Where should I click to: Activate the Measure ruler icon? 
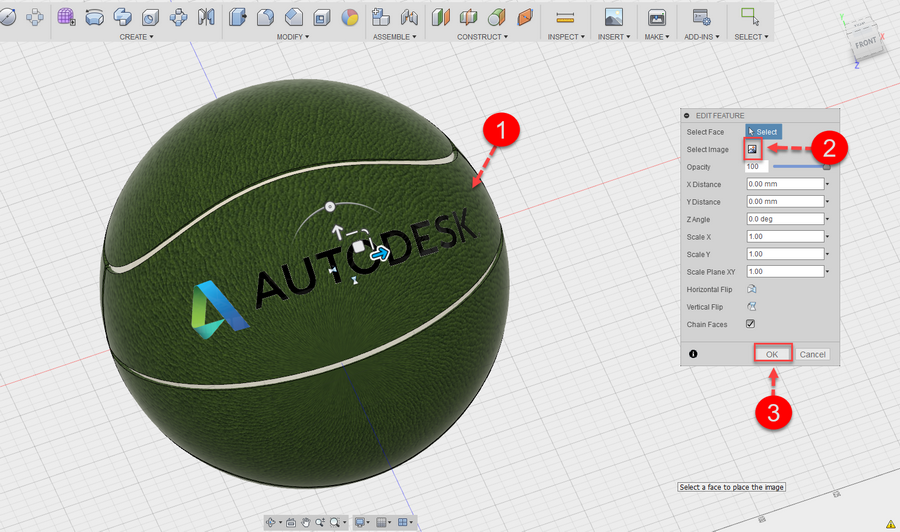tap(565, 18)
